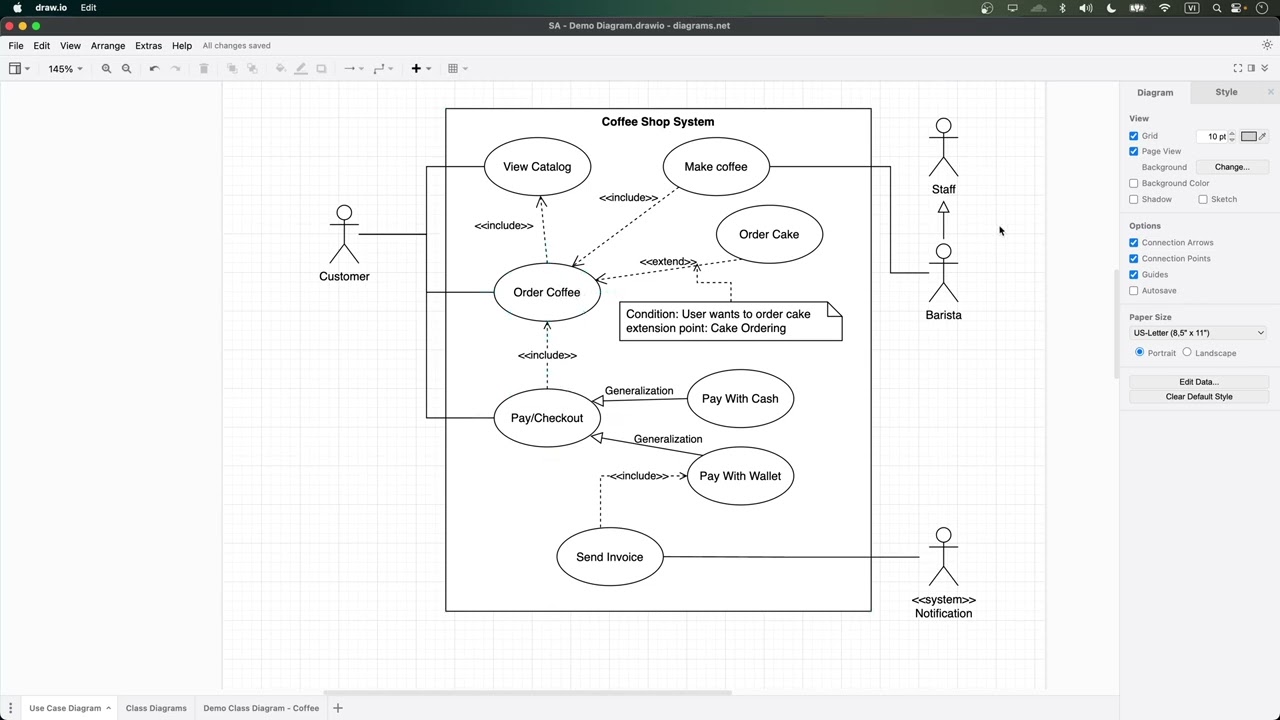Close the format panel with the X

click(1271, 92)
